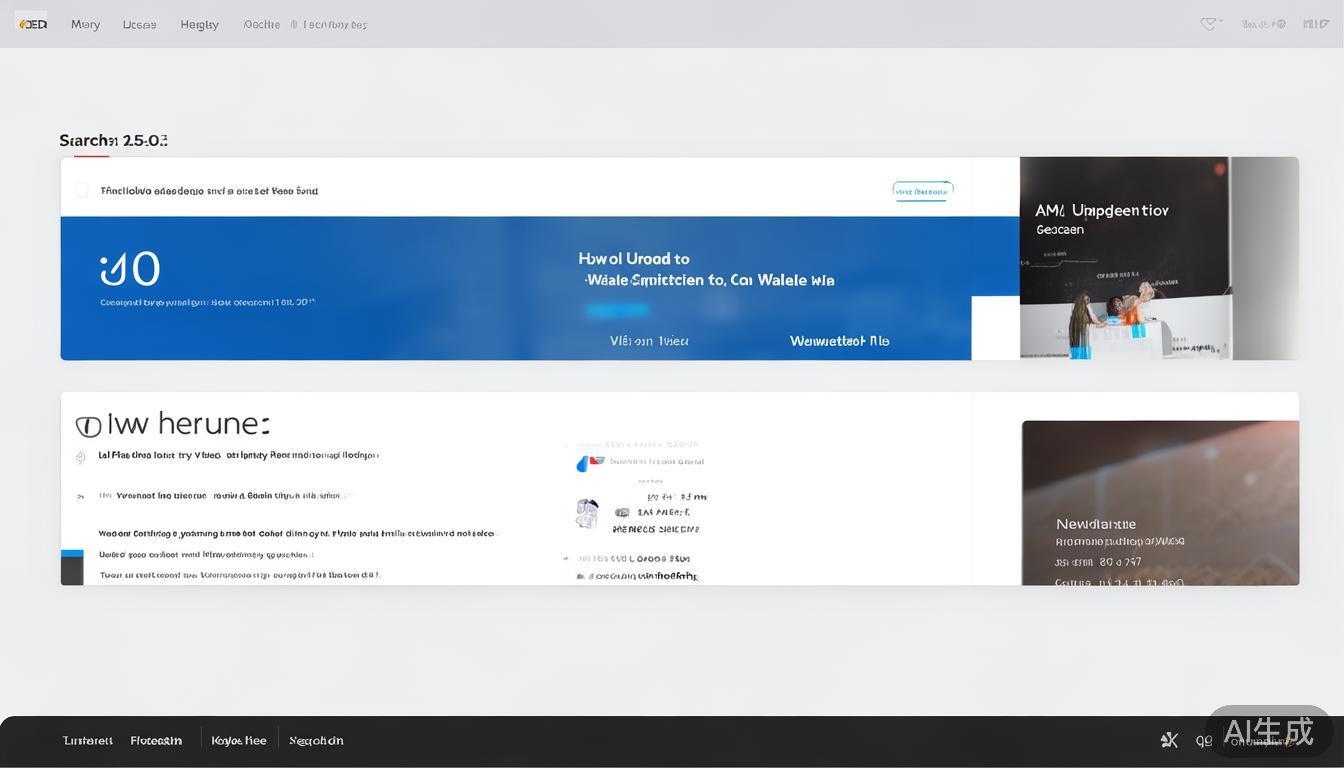This screenshot has width=1344, height=768.
Task: Open the 'Newdiartue' thumbnail card
Action: pyautogui.click(x=1160, y=503)
